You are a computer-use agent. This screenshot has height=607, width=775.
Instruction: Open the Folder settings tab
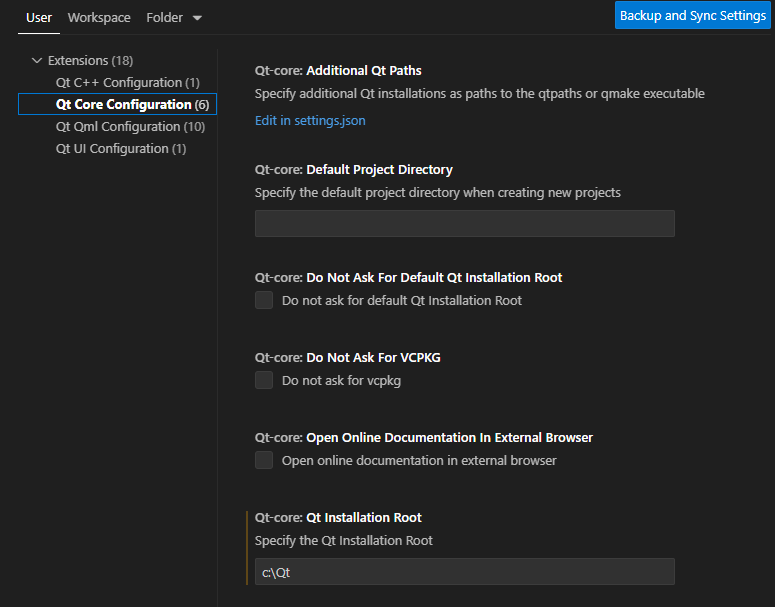(x=164, y=18)
